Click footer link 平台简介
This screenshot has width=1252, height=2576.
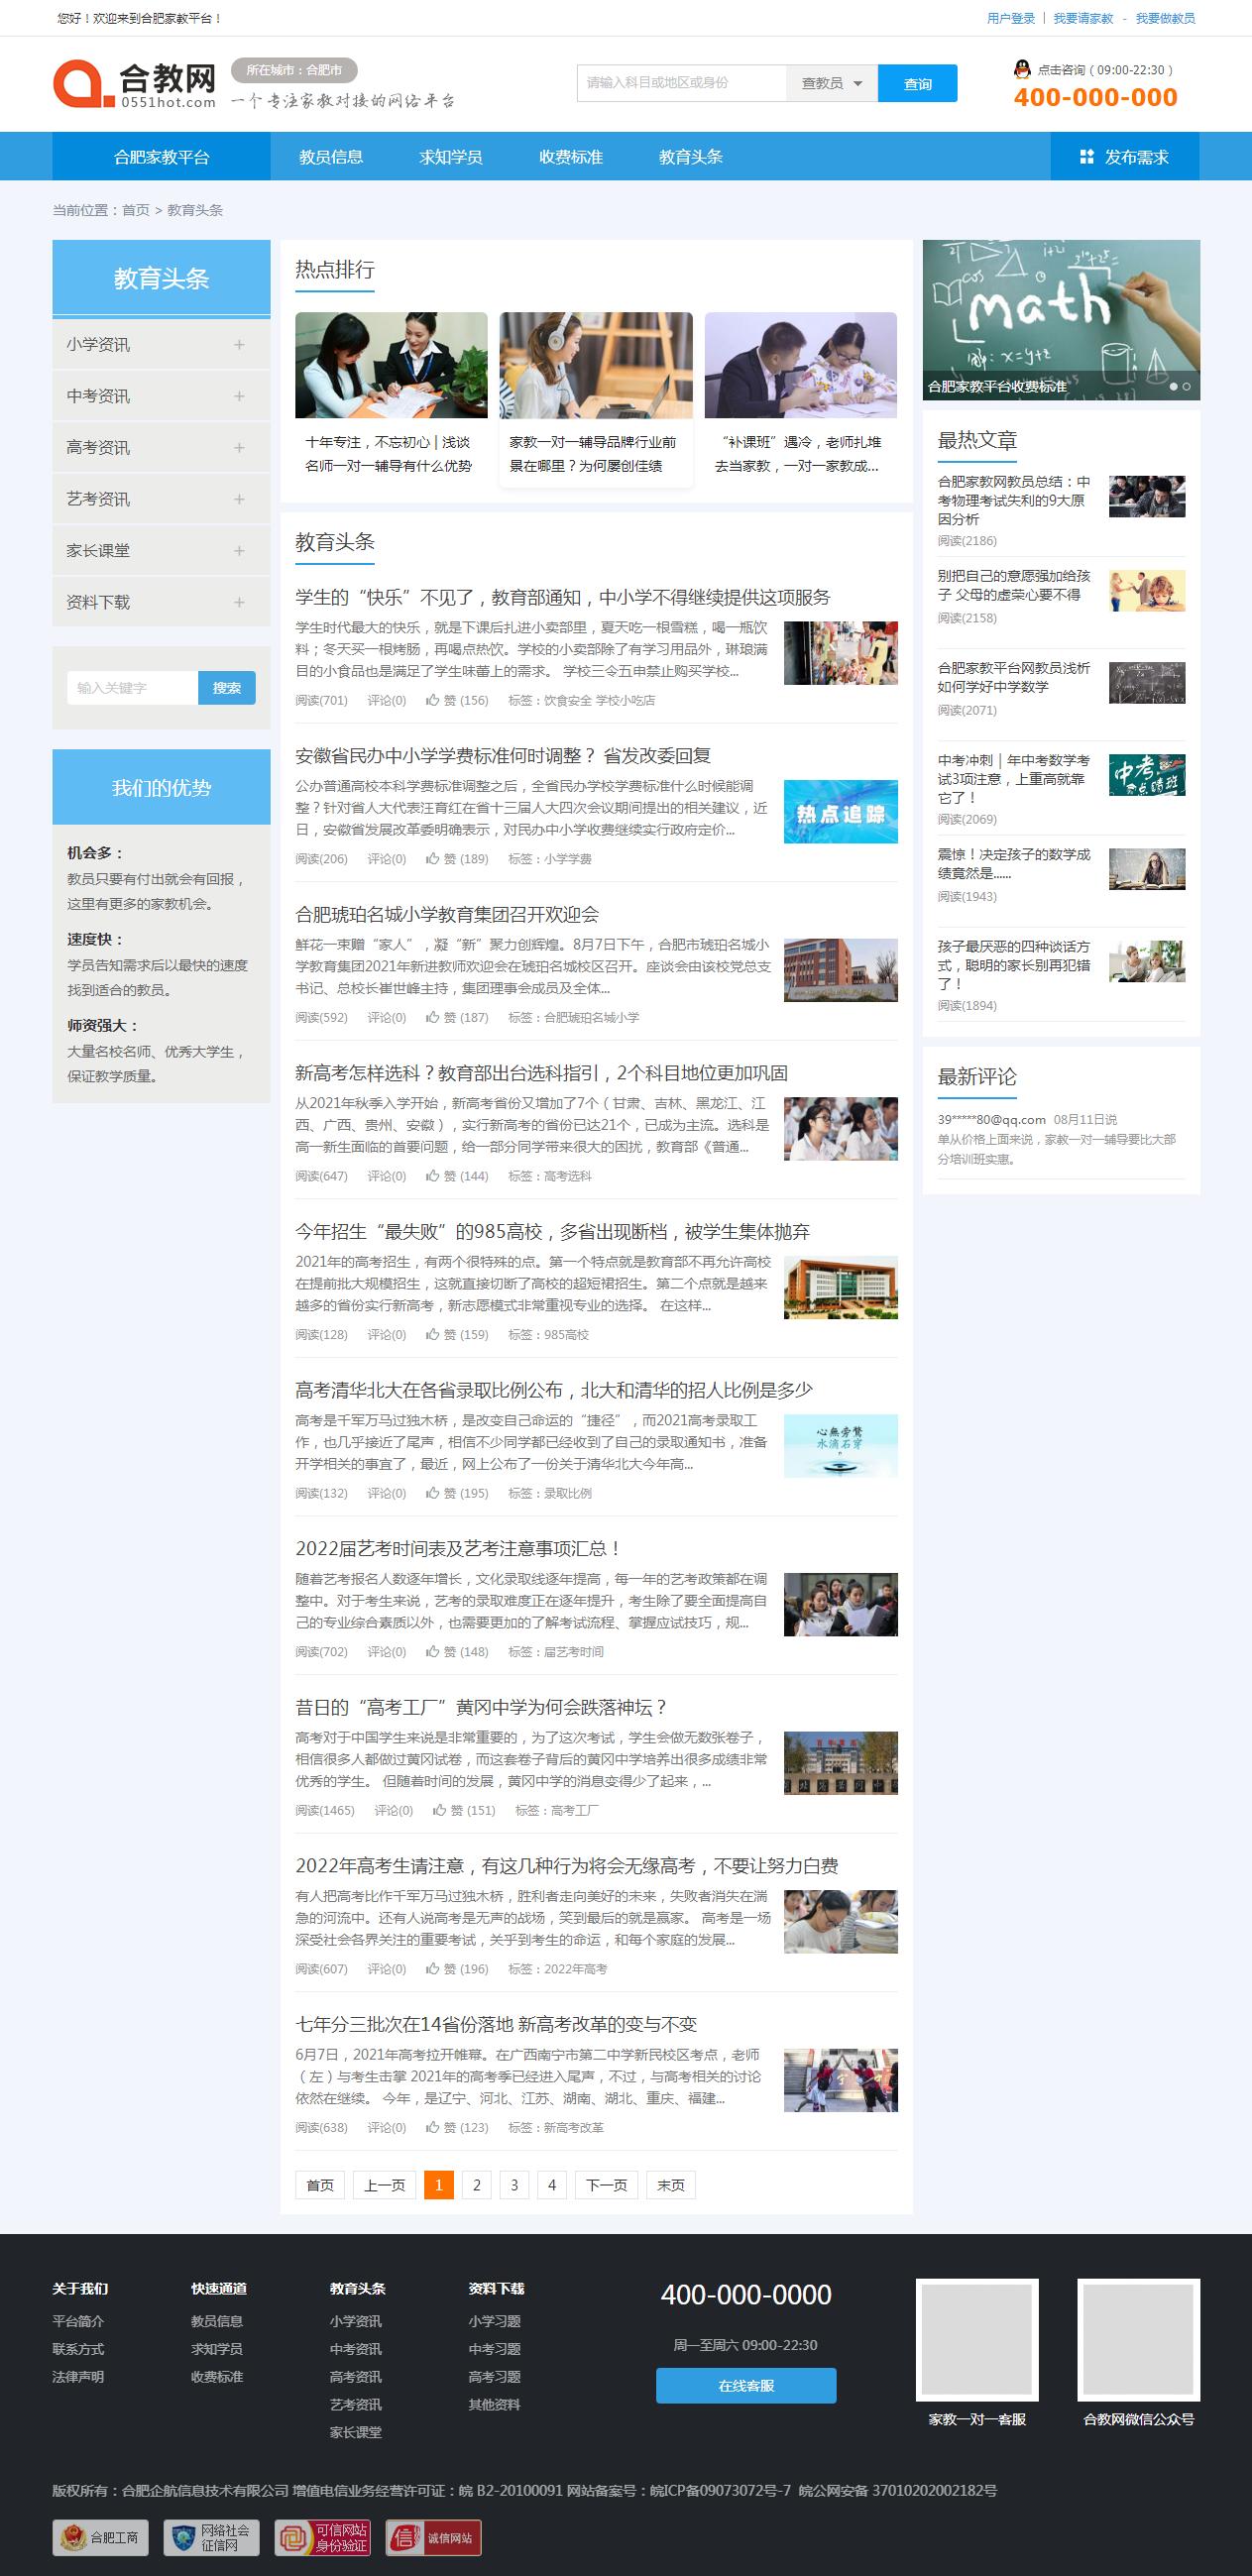click(78, 2321)
